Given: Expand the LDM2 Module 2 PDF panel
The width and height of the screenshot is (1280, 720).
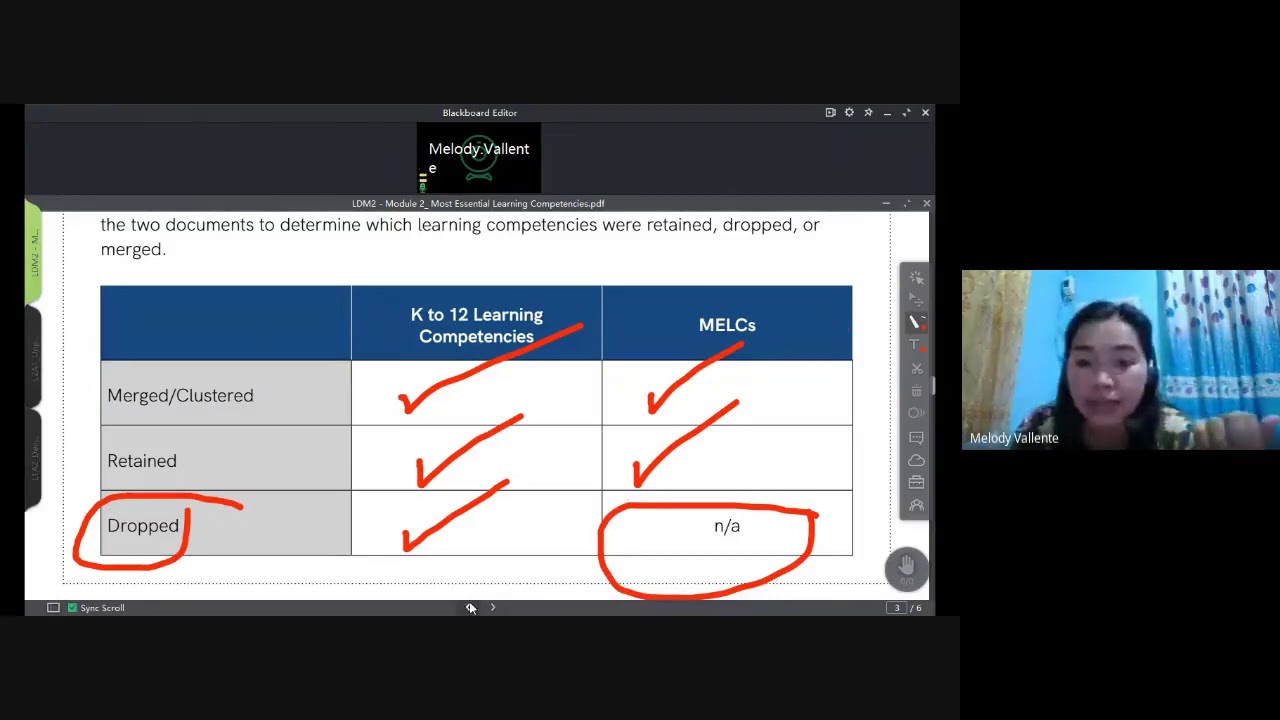Looking at the screenshot, I should point(906,203).
